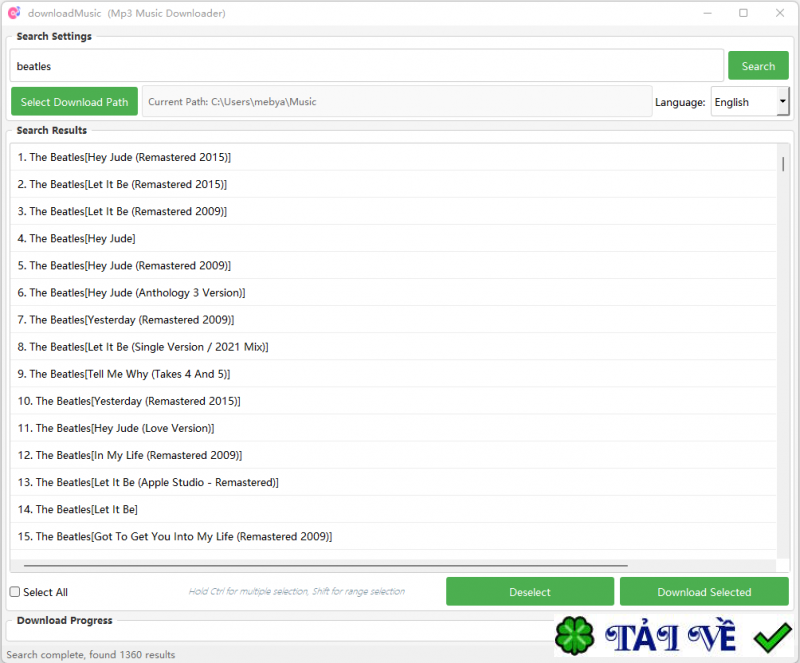
Task: Select result 14 The Beatles[Let It Be]
Action: (393, 509)
